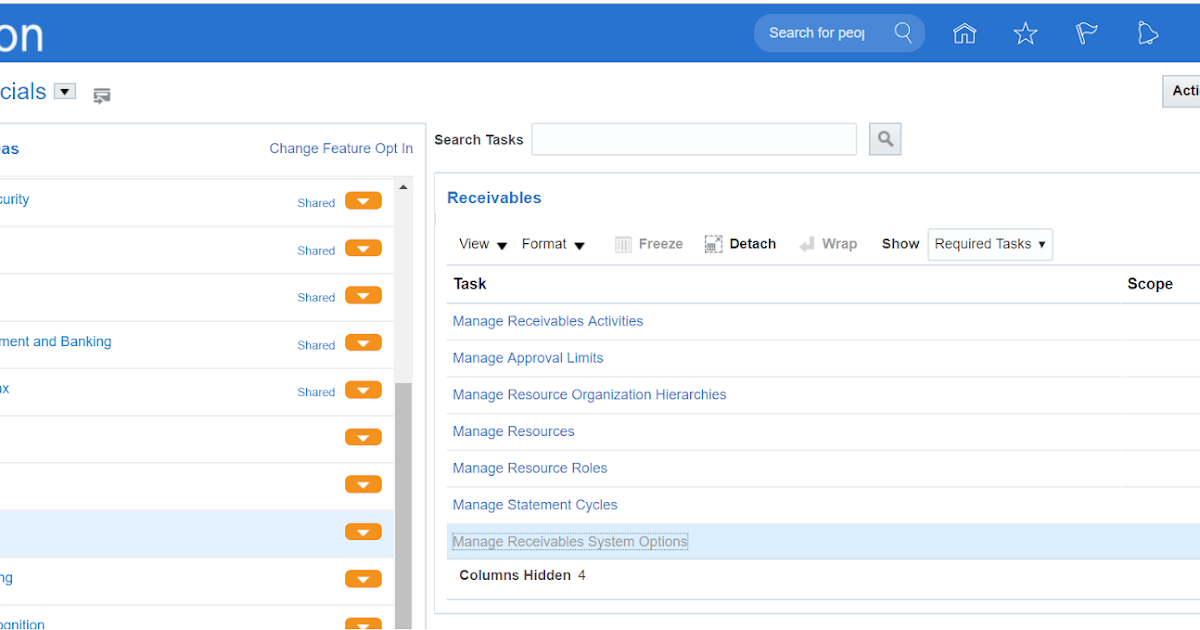Open the Format menu
The image size is (1200, 630).
tap(553, 243)
